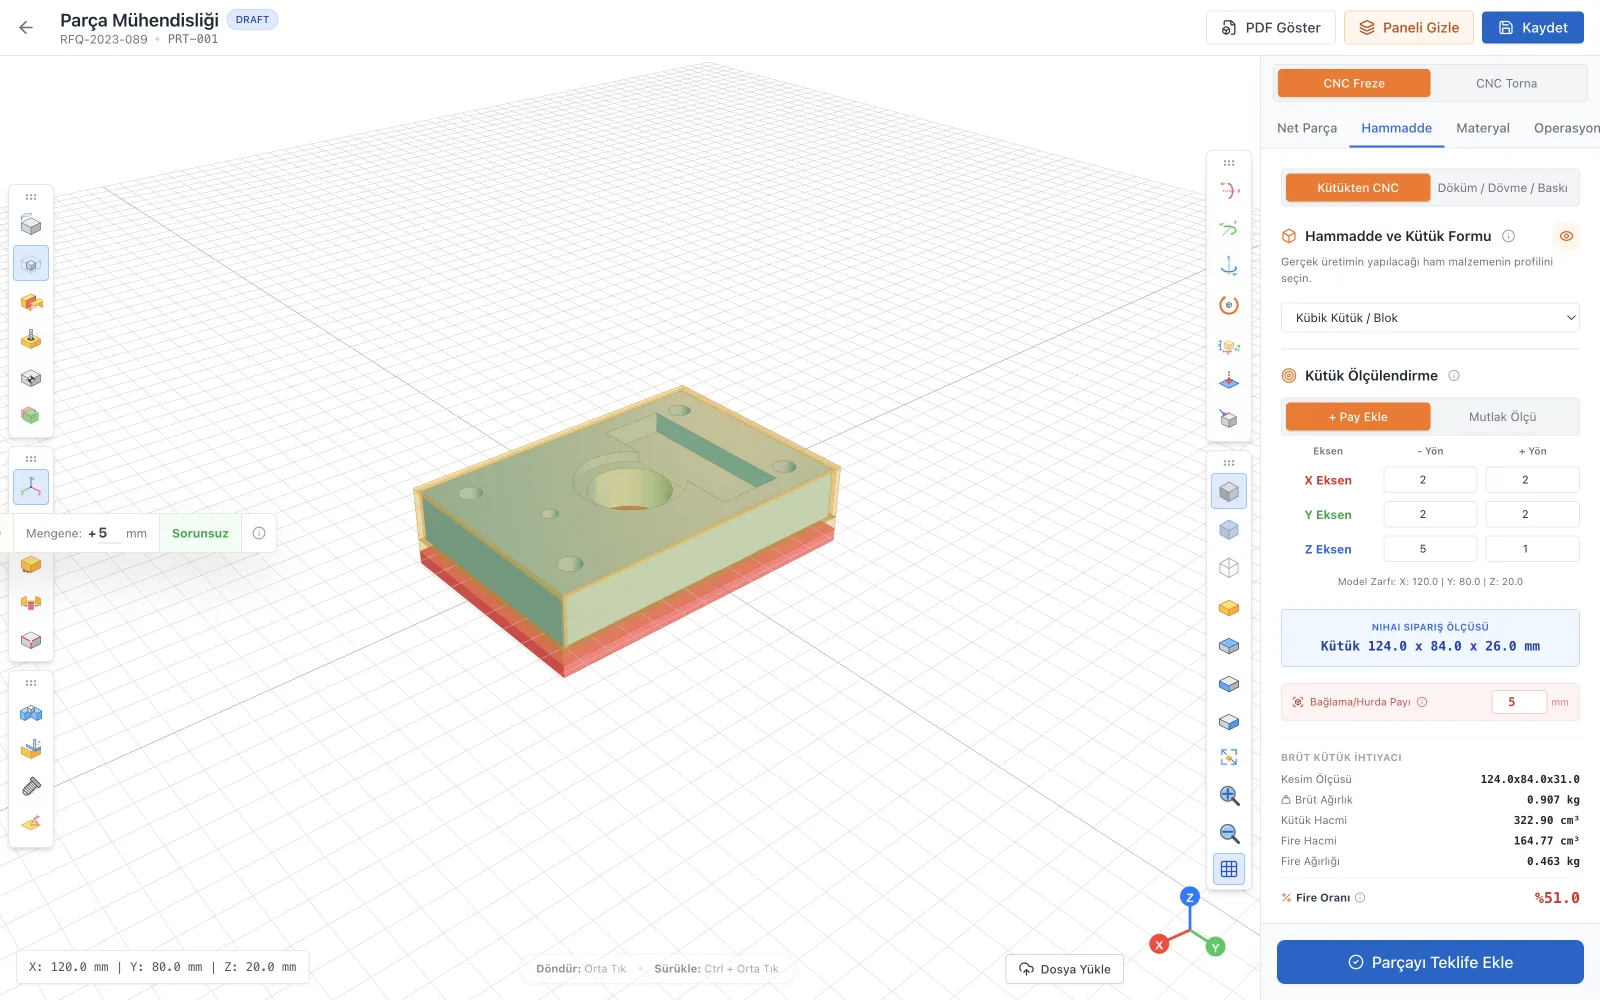Open the Operasyon tab
Viewport: 1600px width, 1000px height.
click(x=1566, y=128)
